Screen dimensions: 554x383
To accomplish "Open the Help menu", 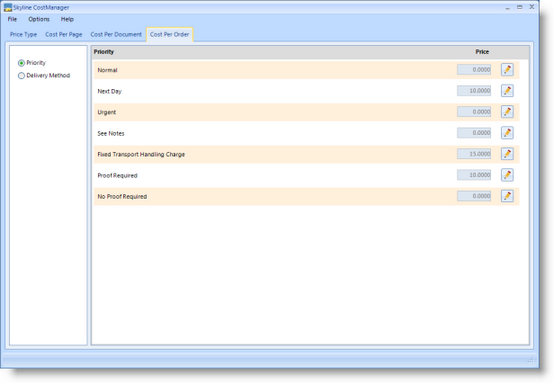I will [67, 19].
